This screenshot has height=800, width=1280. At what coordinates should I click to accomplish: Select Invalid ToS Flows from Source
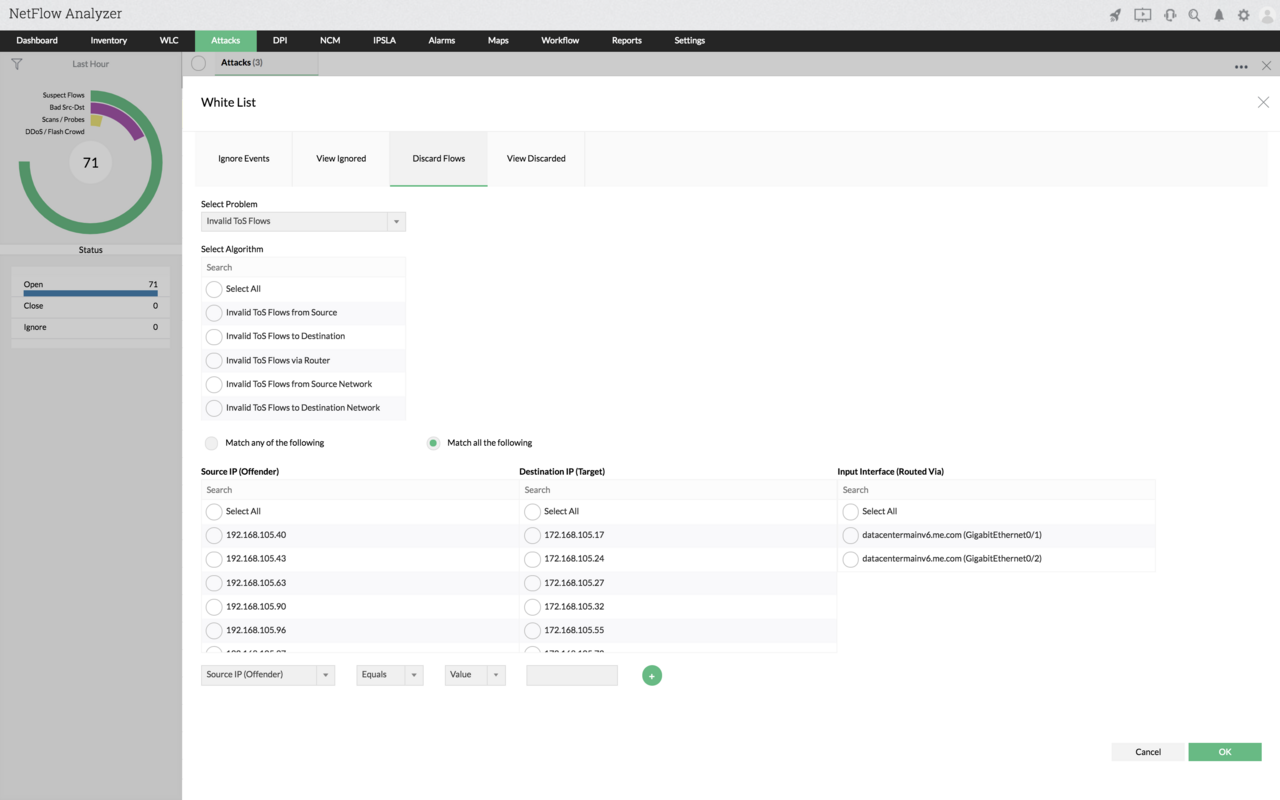pyautogui.click(x=214, y=313)
